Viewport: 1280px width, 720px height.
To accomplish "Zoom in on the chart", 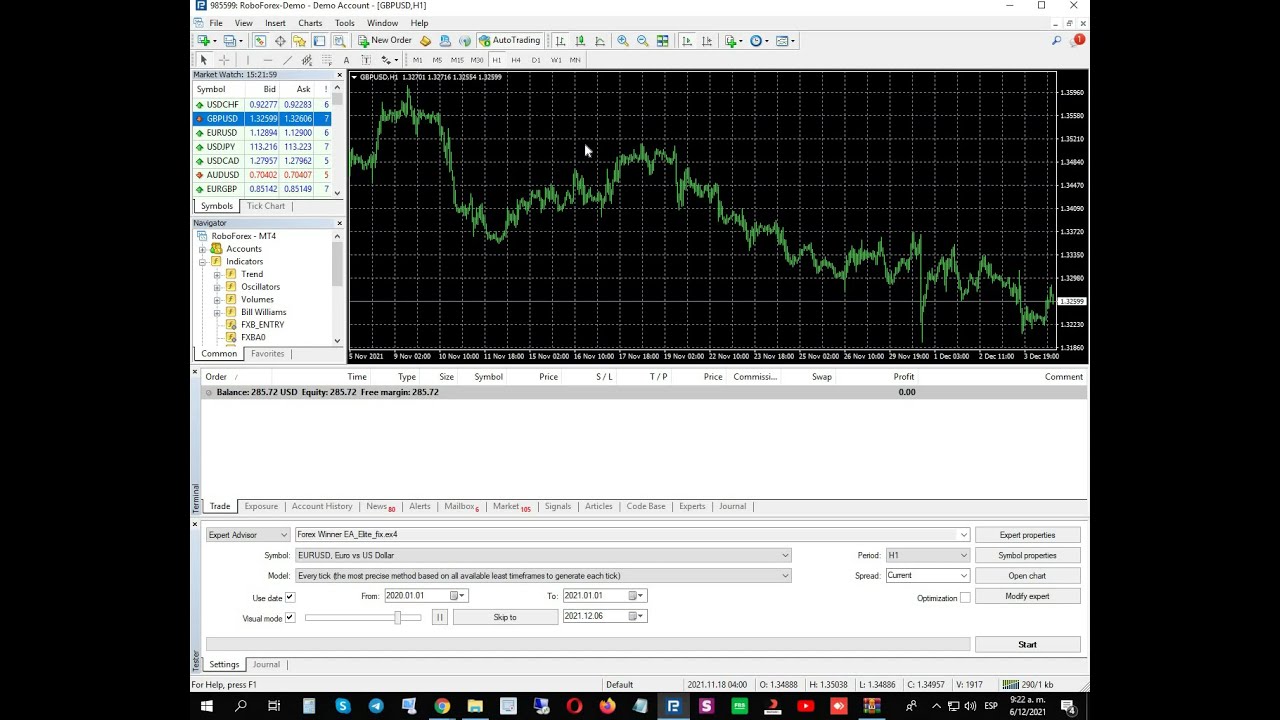I will pyautogui.click(x=623, y=41).
